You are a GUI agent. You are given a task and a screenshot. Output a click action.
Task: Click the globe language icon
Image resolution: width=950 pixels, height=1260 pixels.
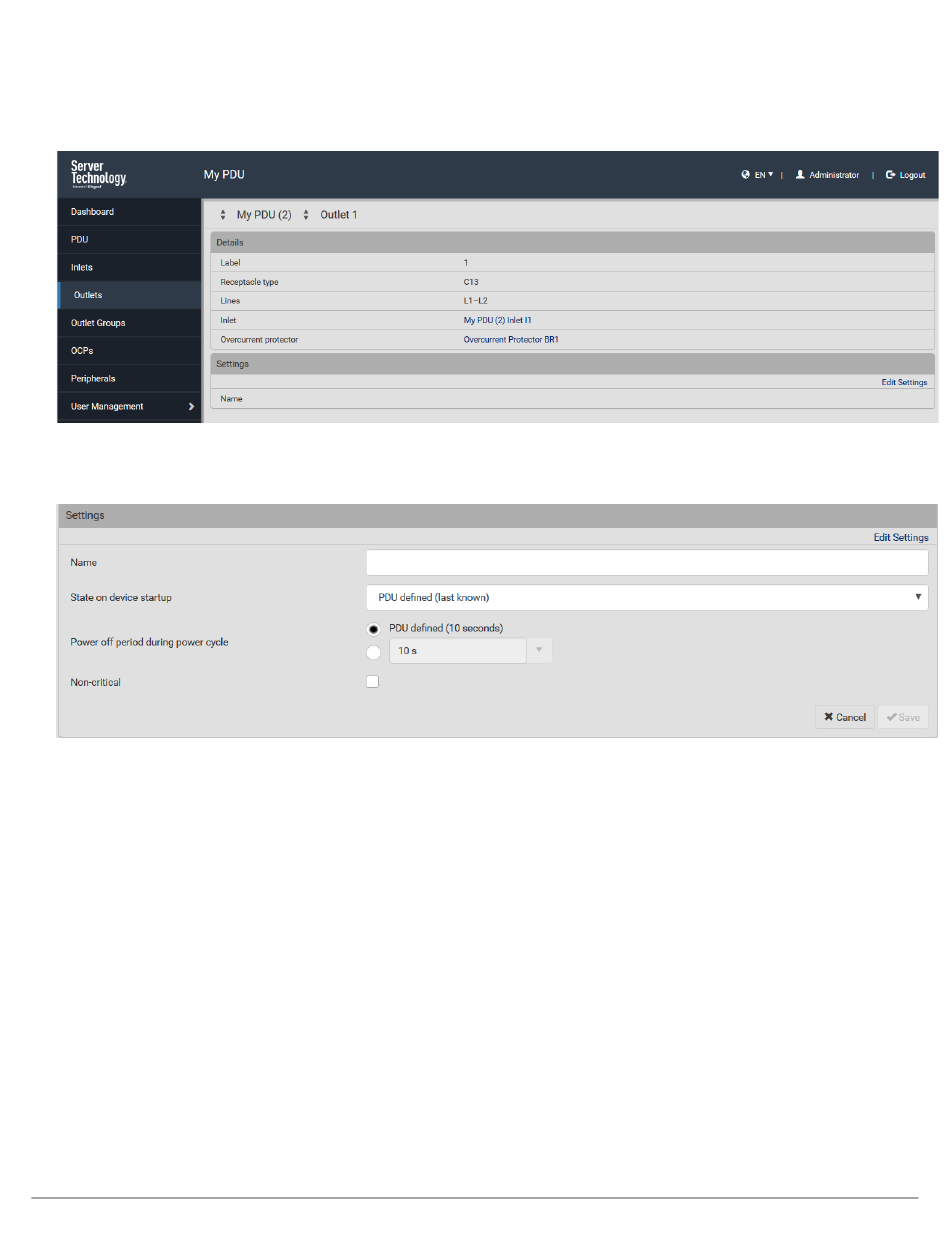746,174
